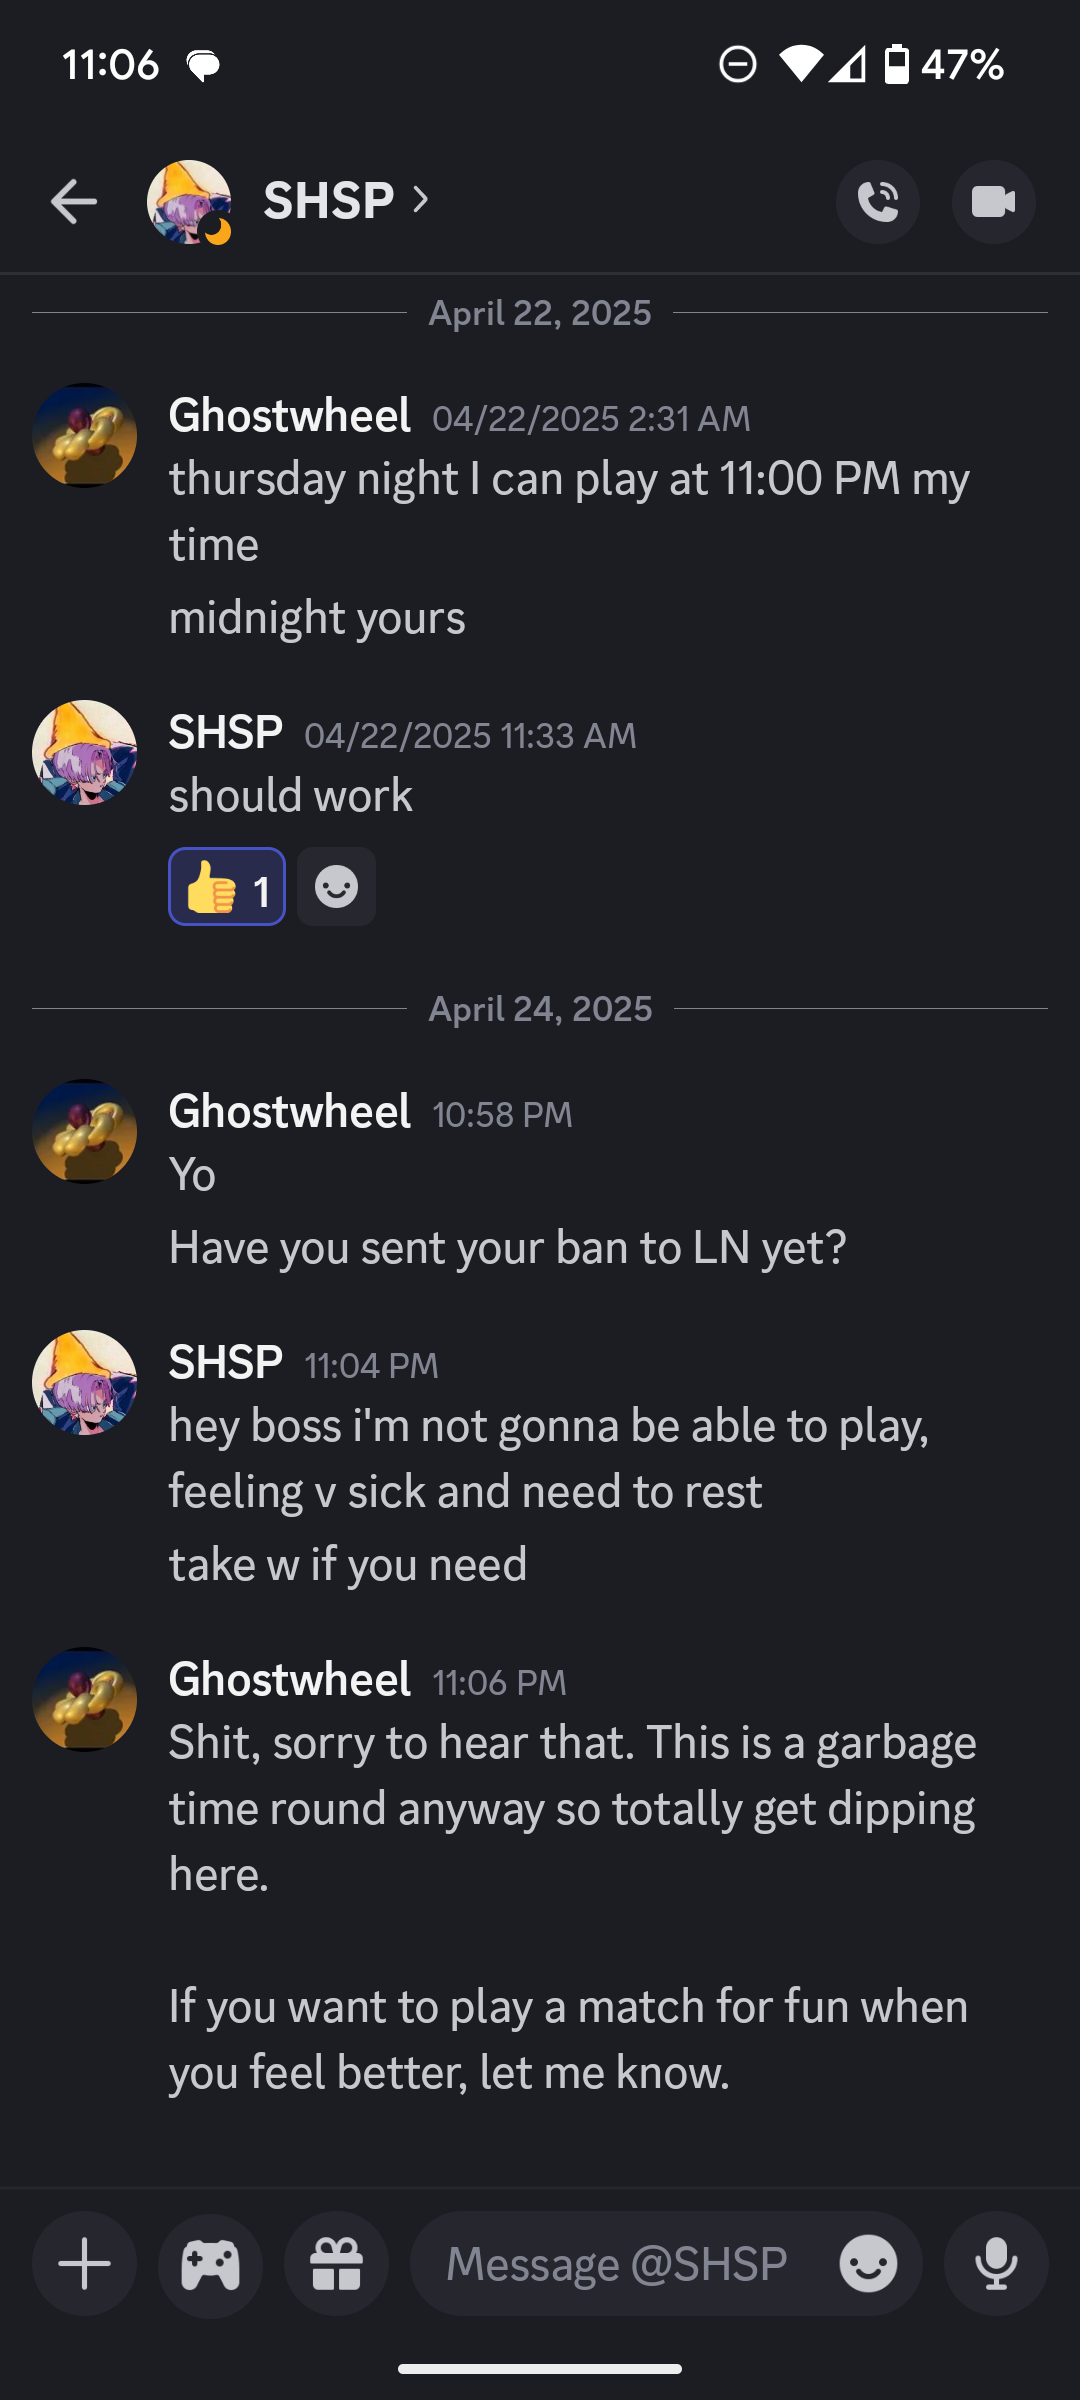Select the 'take w if you need' message

[x=348, y=1565]
